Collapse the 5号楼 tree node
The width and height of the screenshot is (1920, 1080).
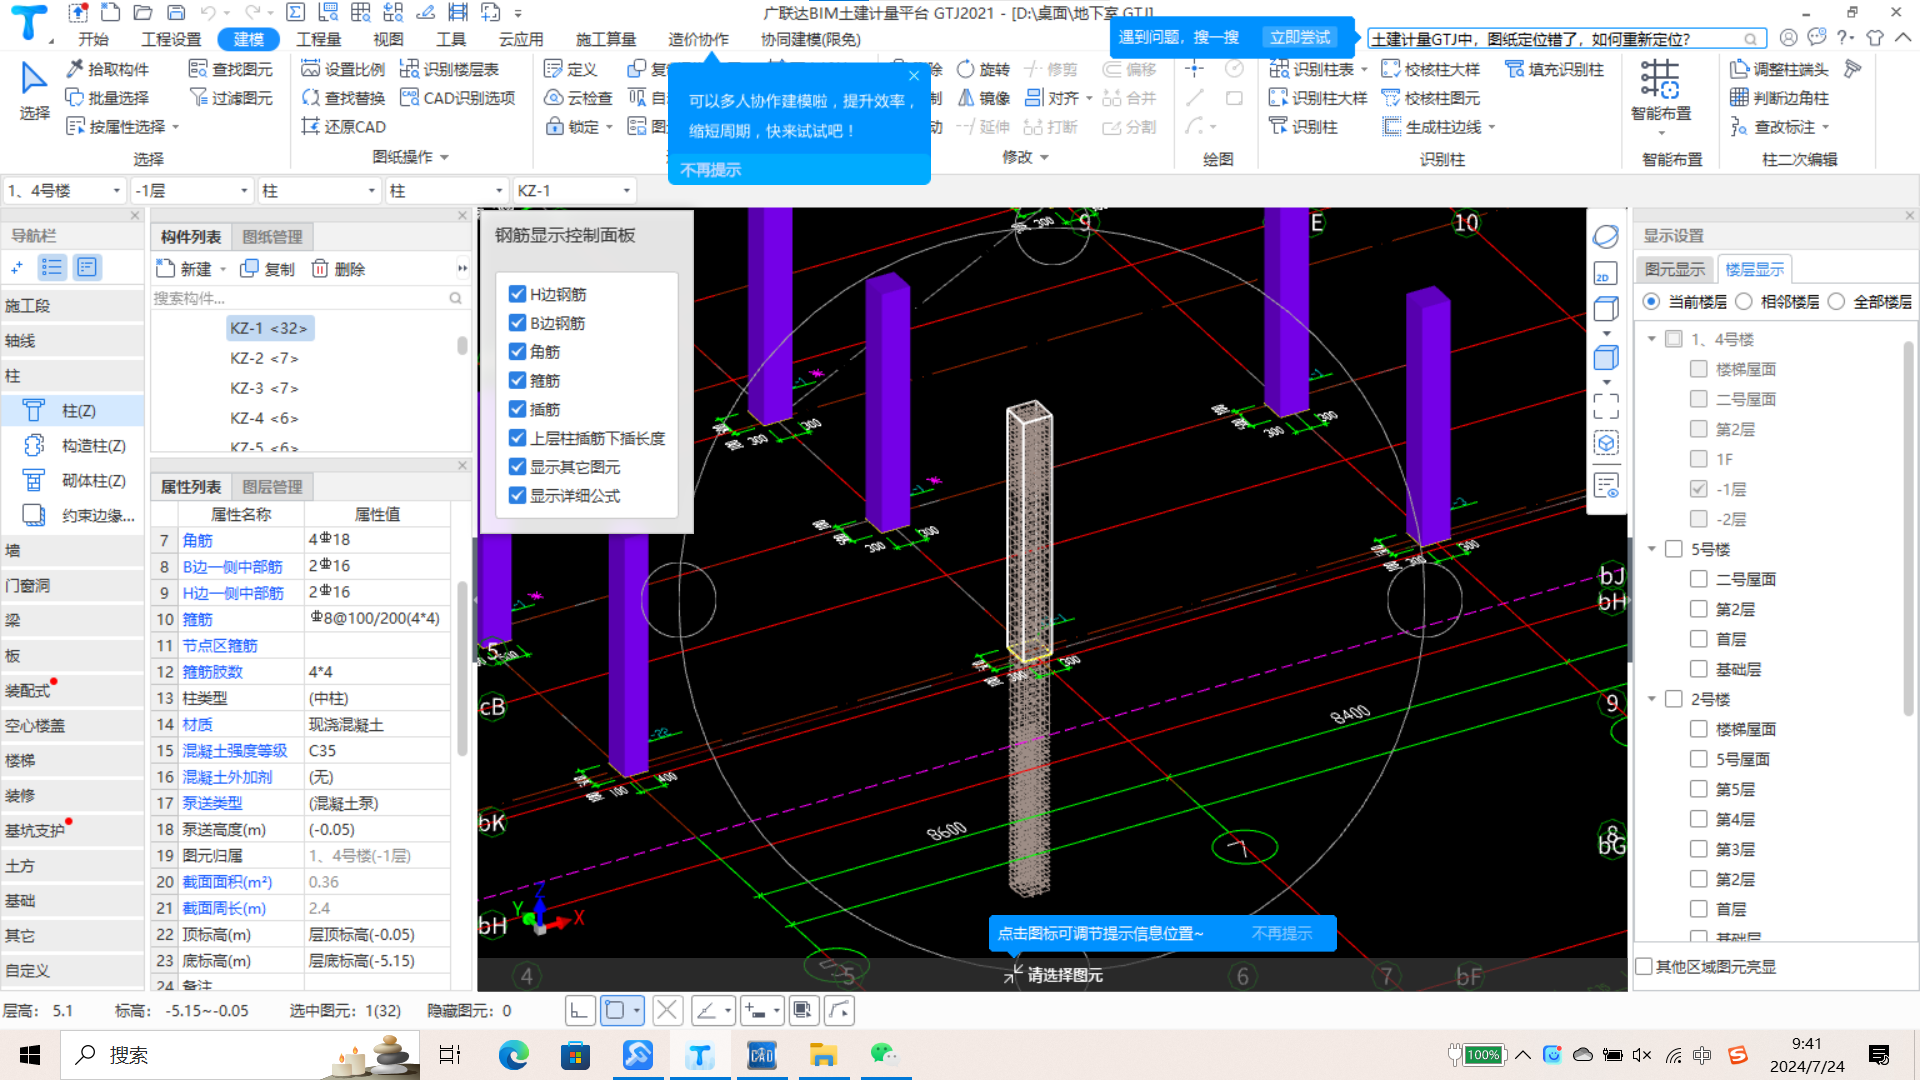coord(1652,549)
